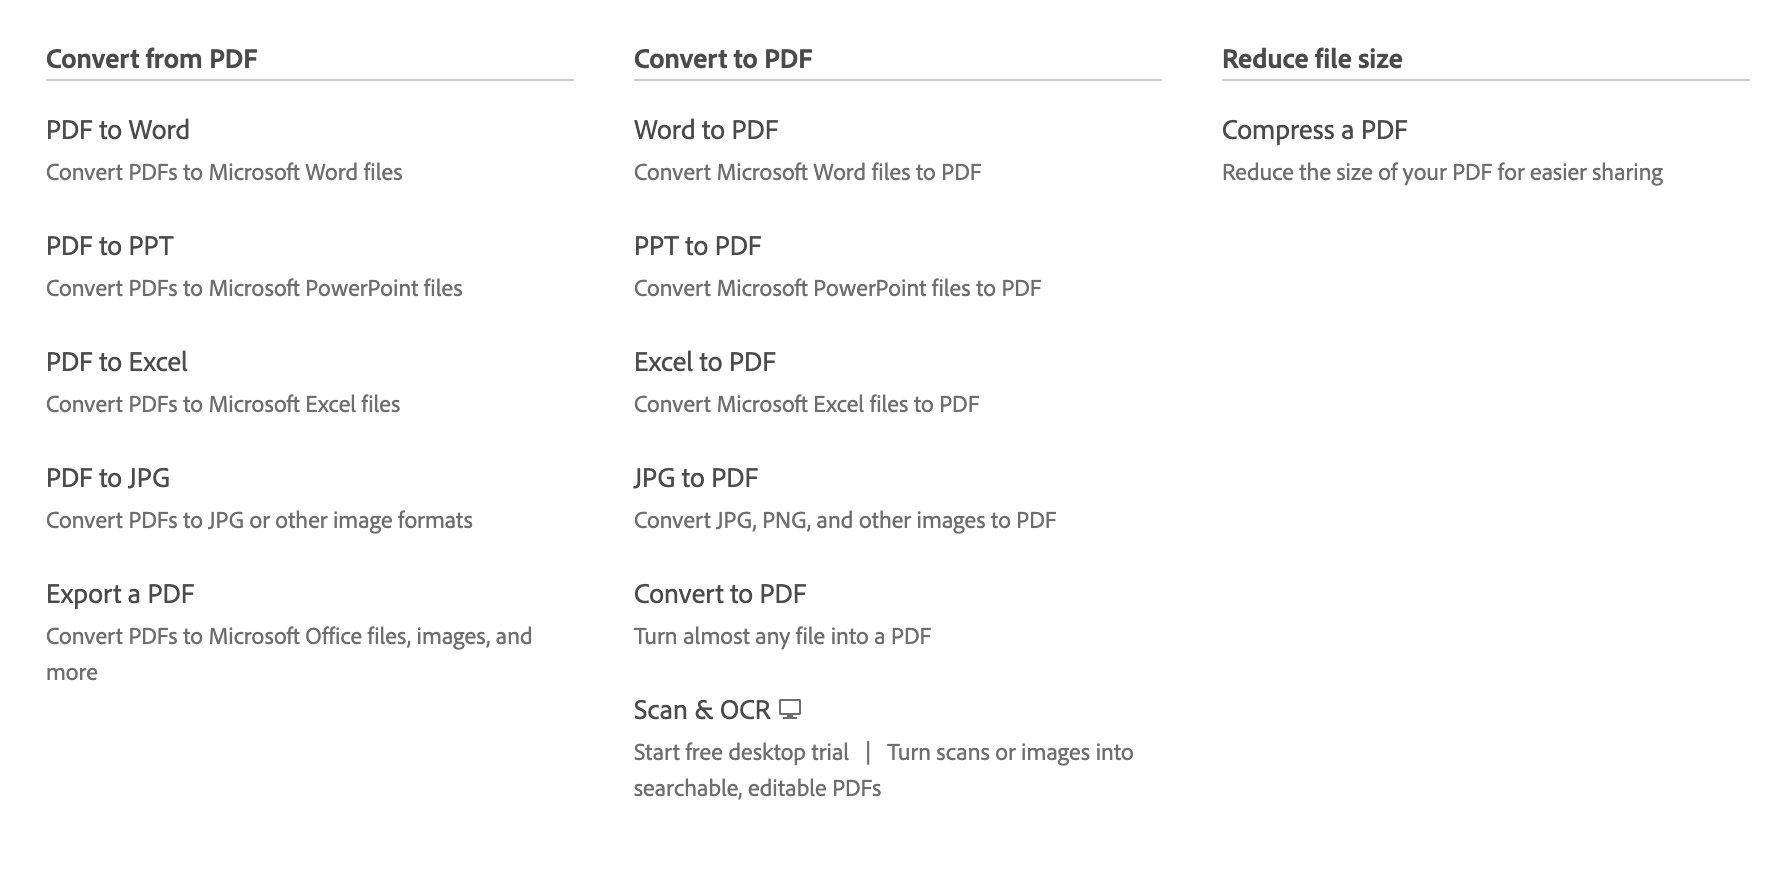Click 'Convert PDFs to Microsoft Word files' description

tap(224, 172)
